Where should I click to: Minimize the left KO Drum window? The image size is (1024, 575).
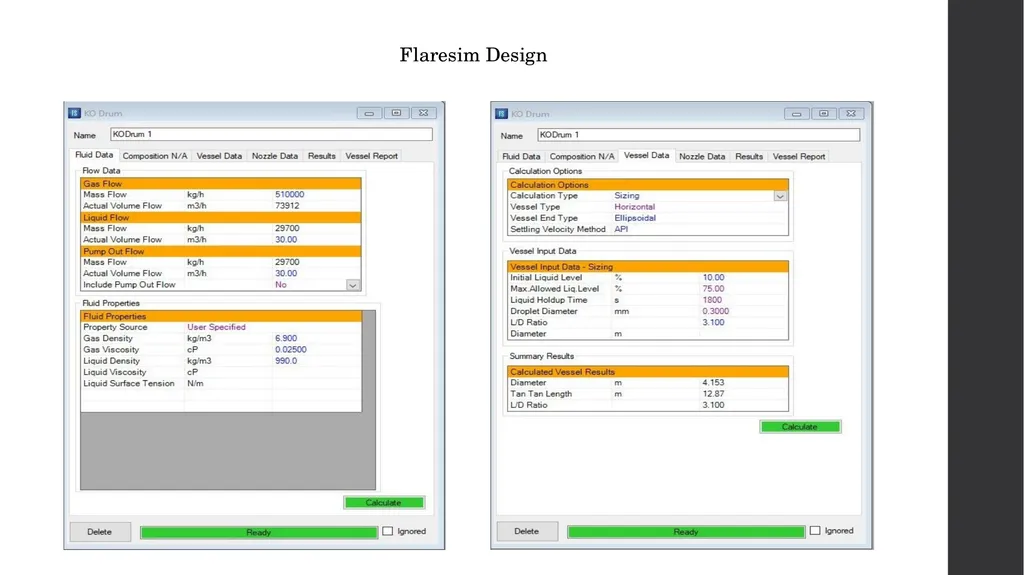(x=369, y=113)
